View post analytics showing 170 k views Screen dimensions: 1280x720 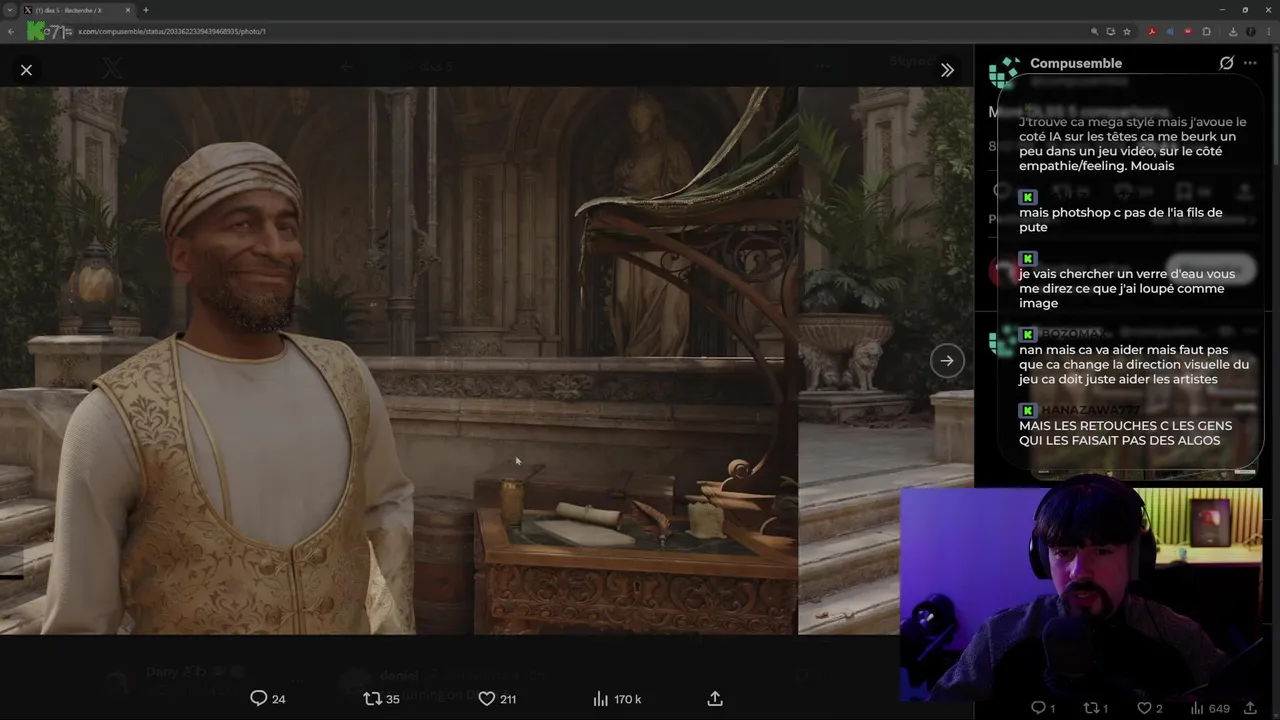[x=617, y=699]
